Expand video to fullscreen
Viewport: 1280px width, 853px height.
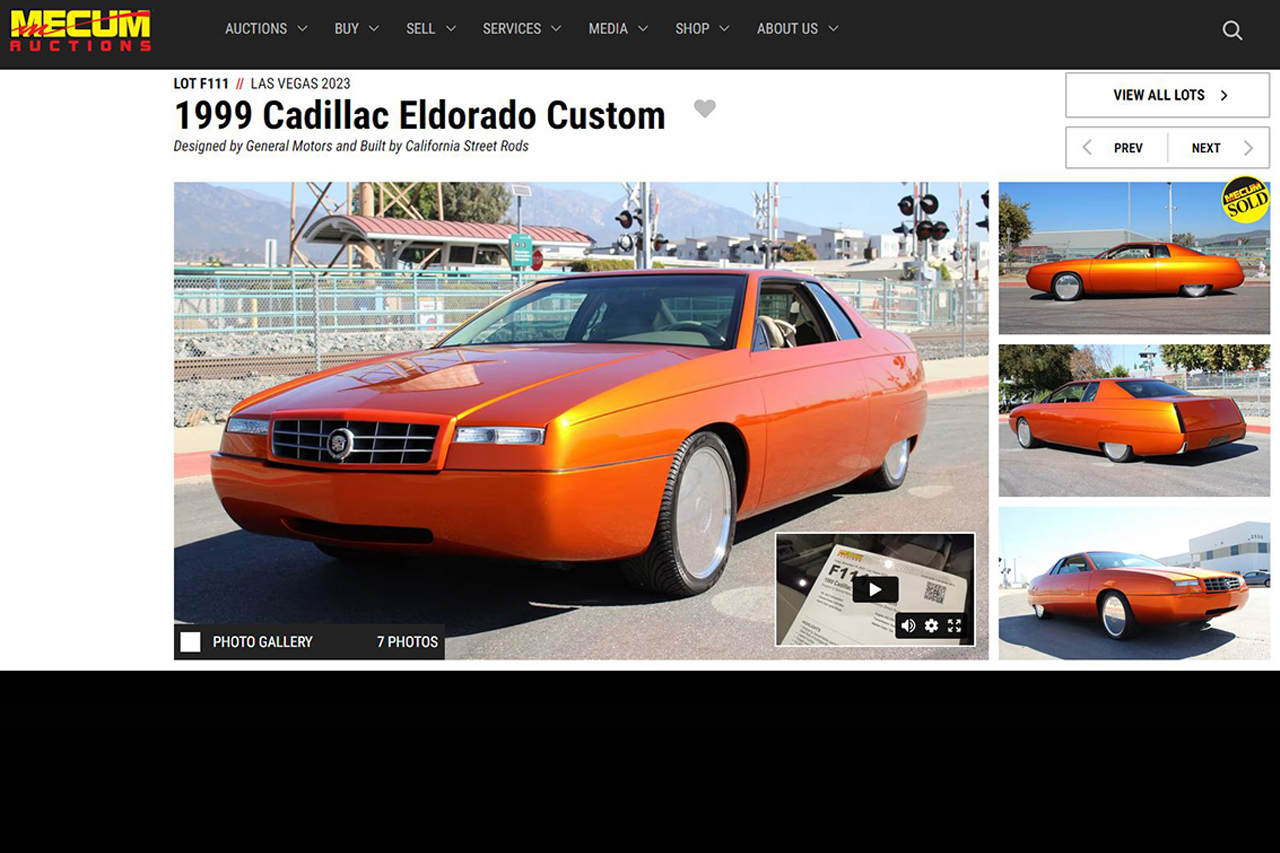point(955,626)
